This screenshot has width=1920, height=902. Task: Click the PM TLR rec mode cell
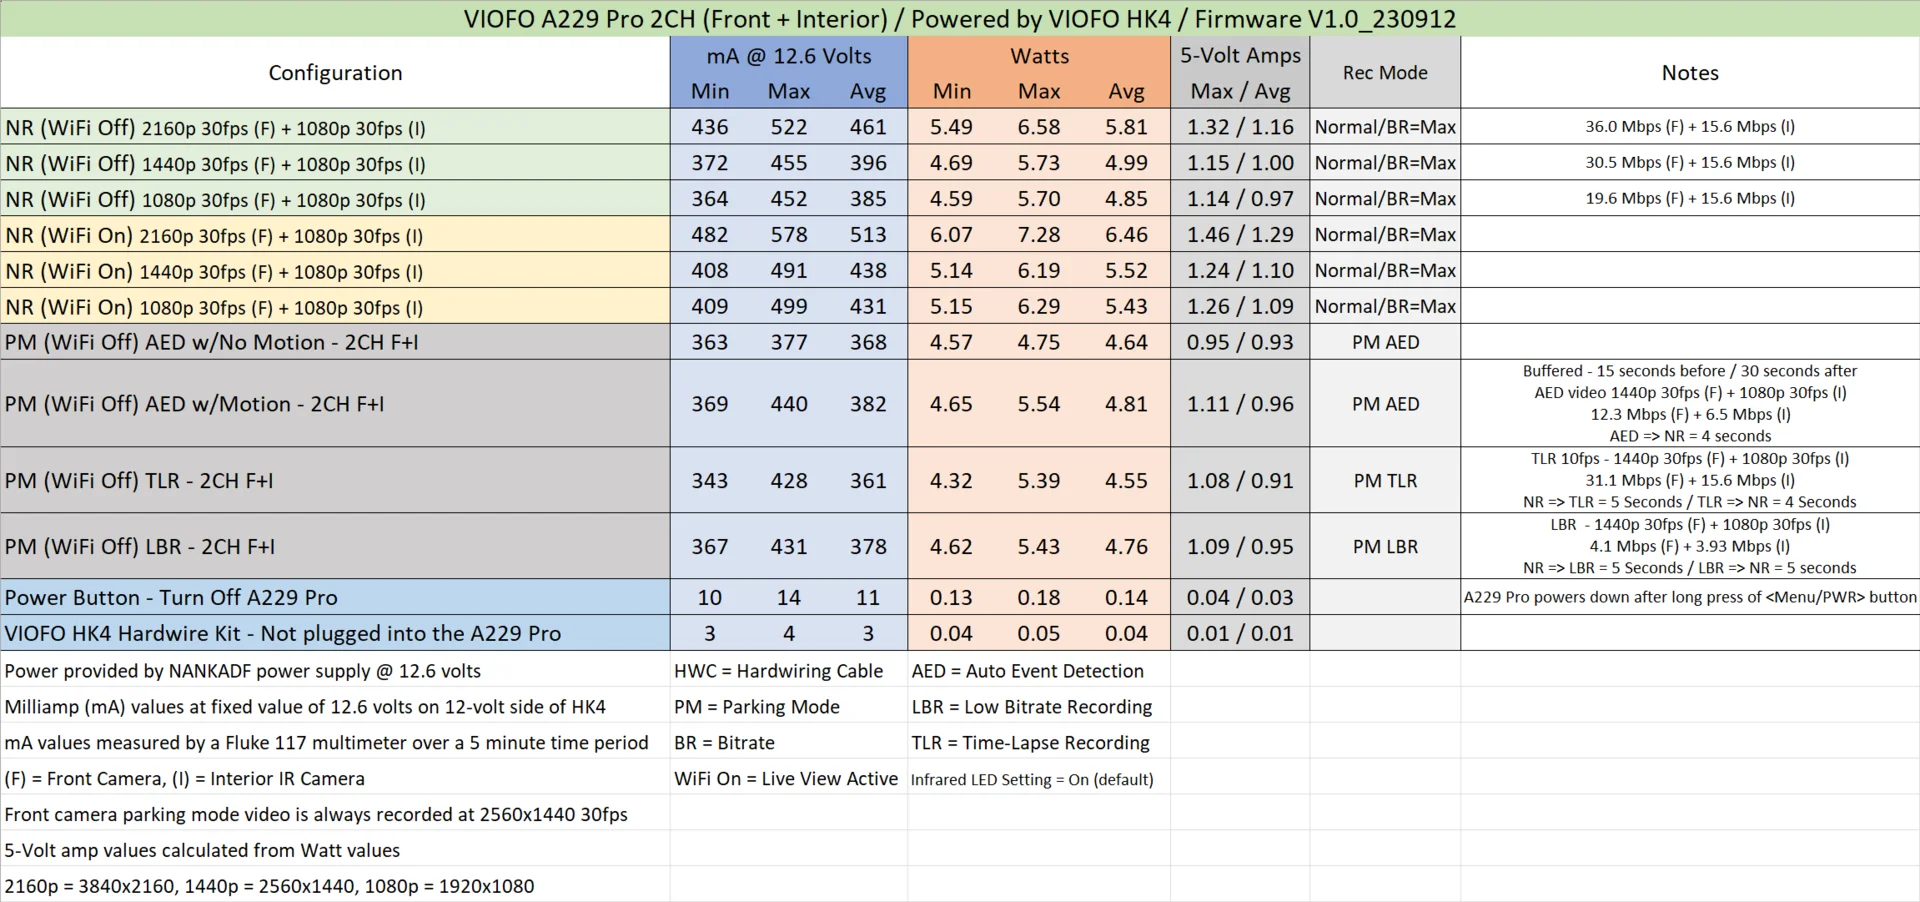click(x=1385, y=480)
